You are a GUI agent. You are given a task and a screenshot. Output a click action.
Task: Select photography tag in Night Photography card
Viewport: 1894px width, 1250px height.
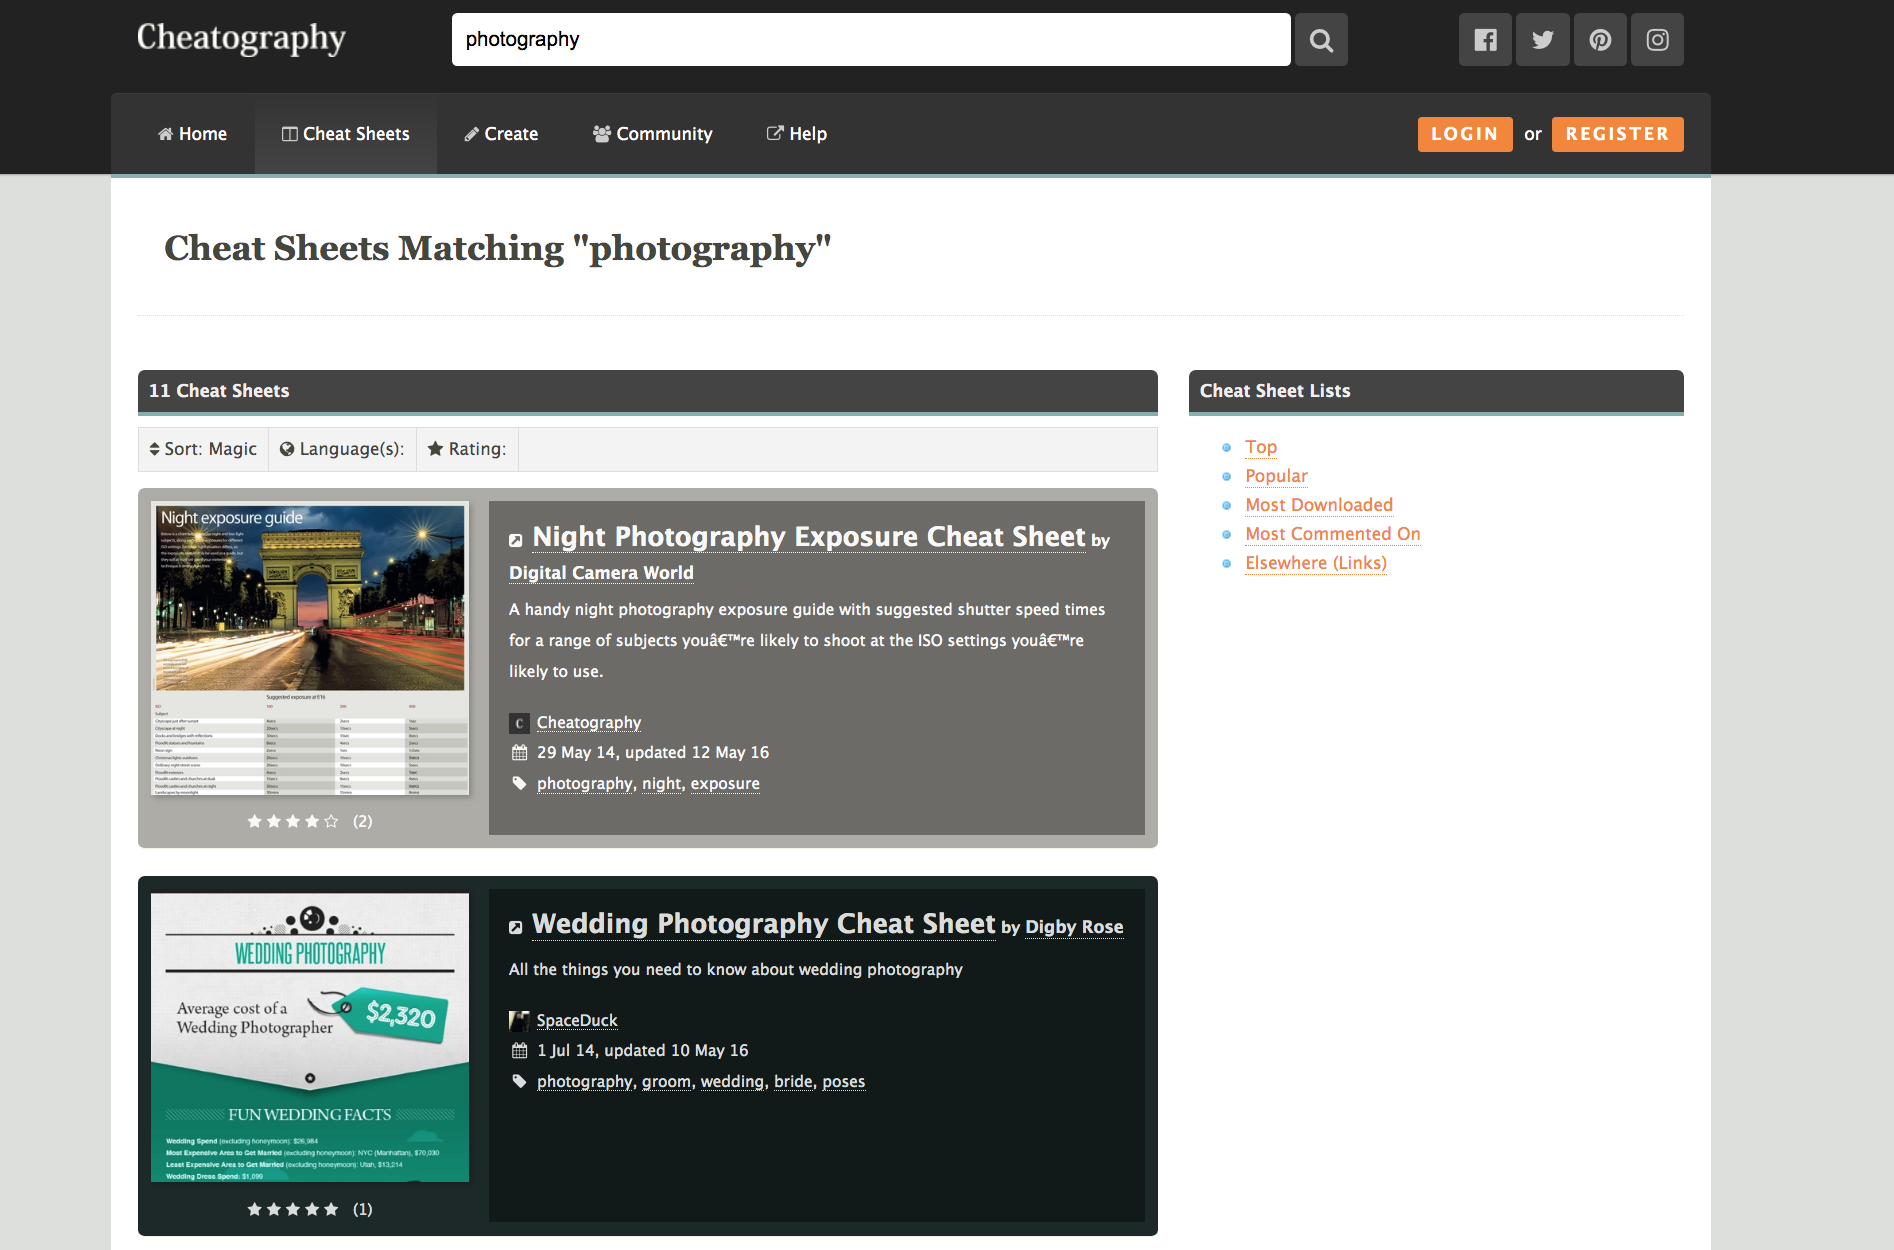pos(585,784)
